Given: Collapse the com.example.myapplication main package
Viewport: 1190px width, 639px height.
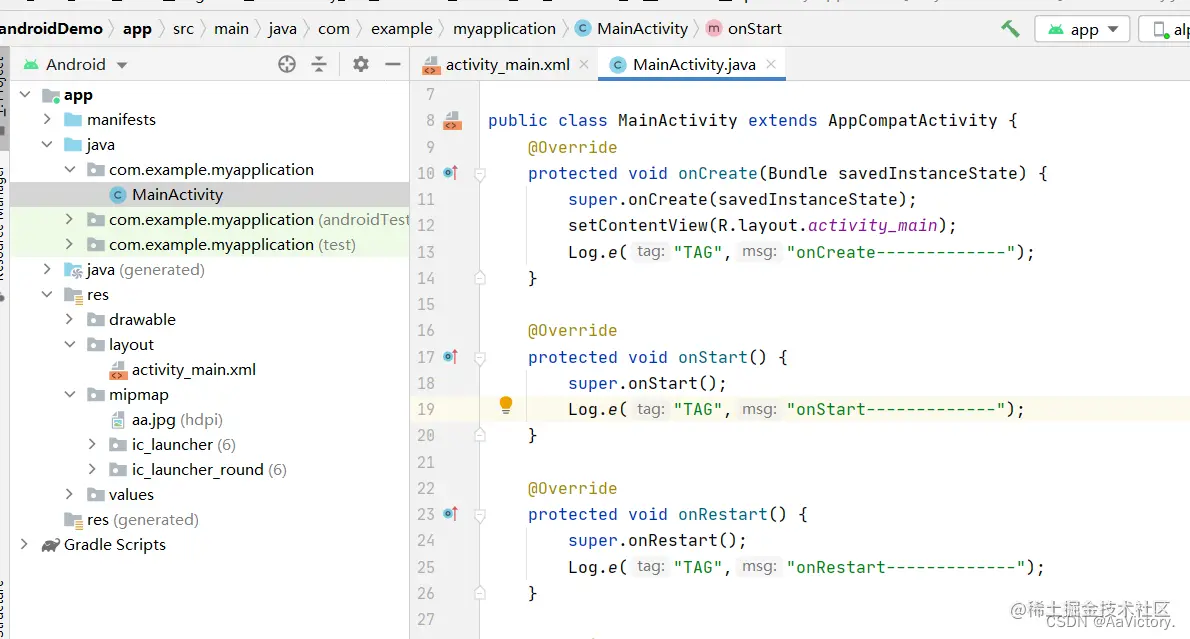Looking at the screenshot, I should pyautogui.click(x=70, y=169).
